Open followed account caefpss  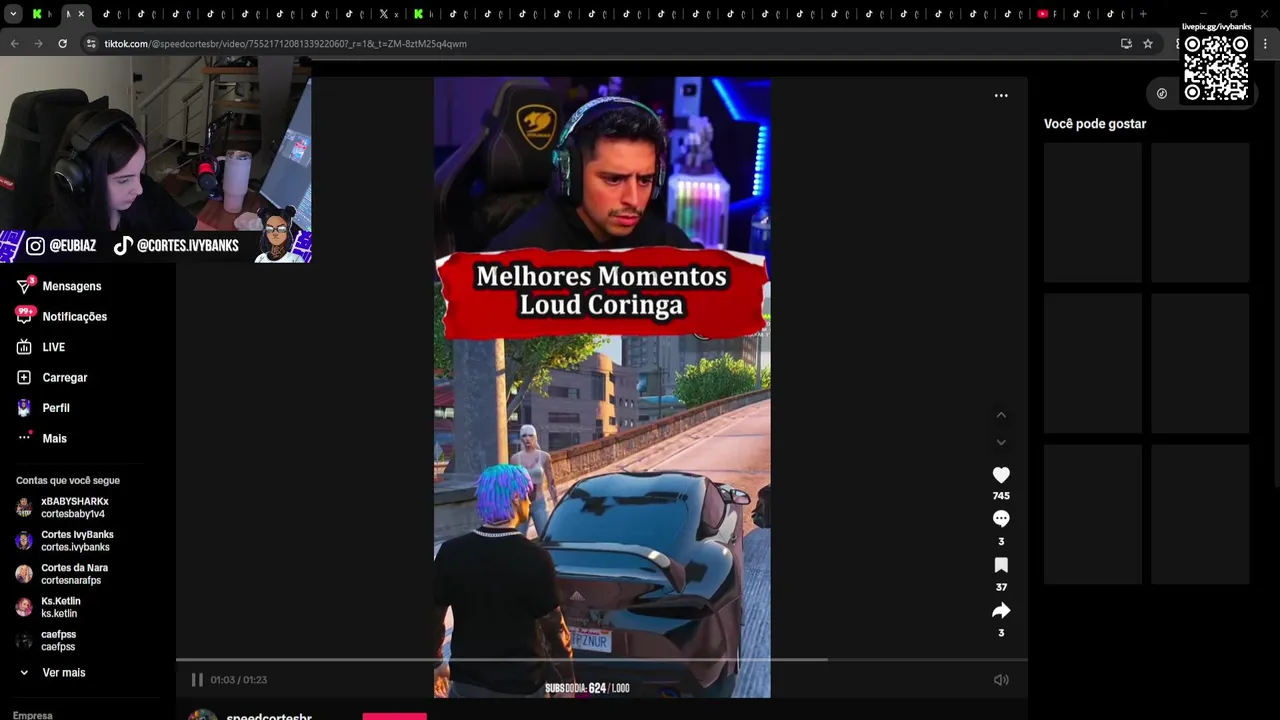pos(47,641)
